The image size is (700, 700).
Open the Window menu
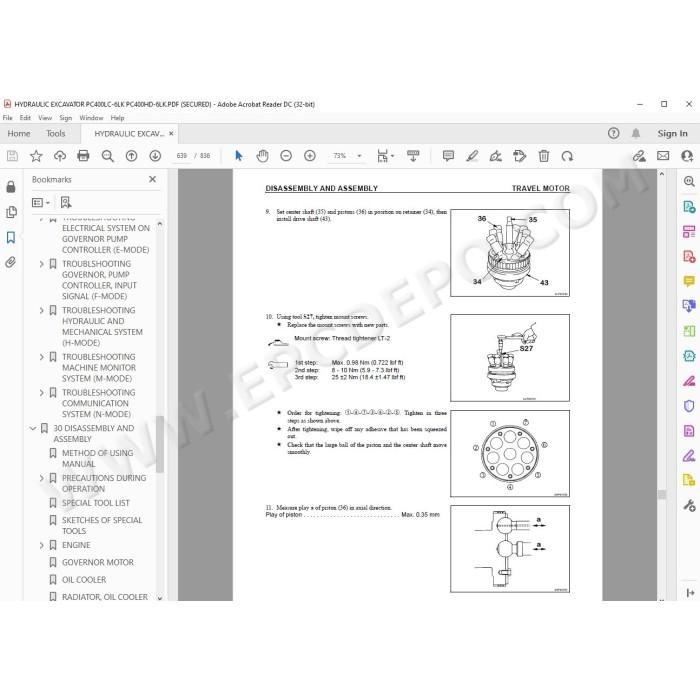tap(91, 118)
